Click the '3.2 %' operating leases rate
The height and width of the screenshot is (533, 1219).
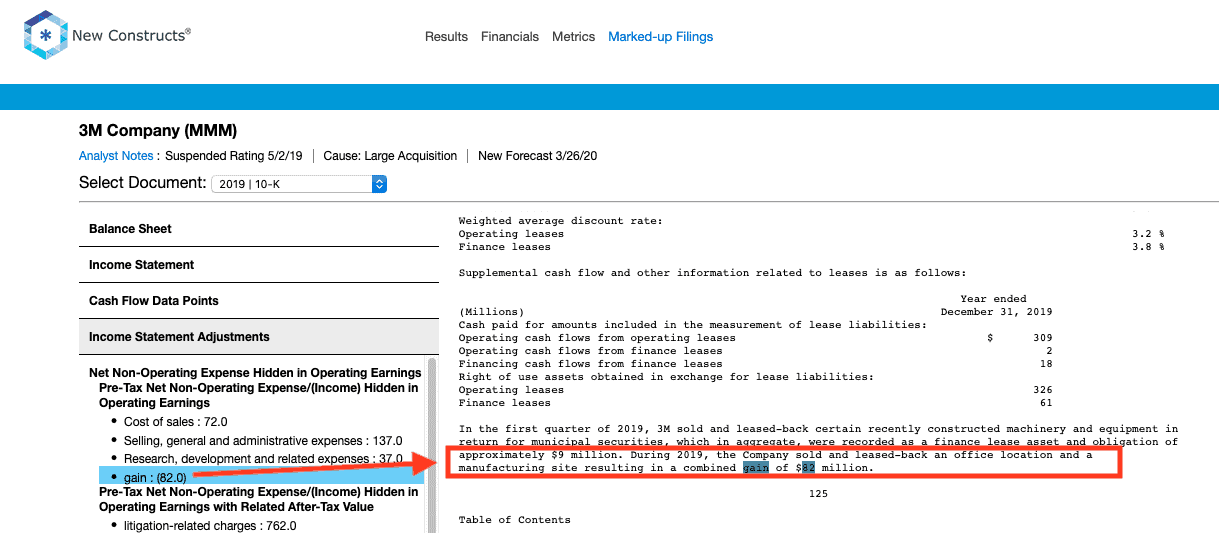(1148, 234)
